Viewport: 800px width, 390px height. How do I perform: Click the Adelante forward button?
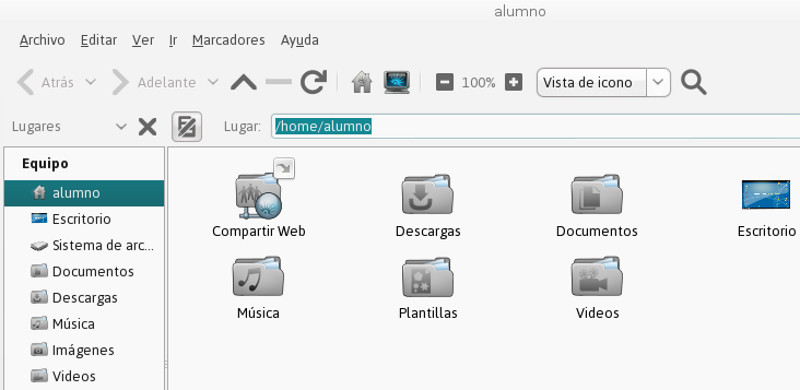click(154, 82)
